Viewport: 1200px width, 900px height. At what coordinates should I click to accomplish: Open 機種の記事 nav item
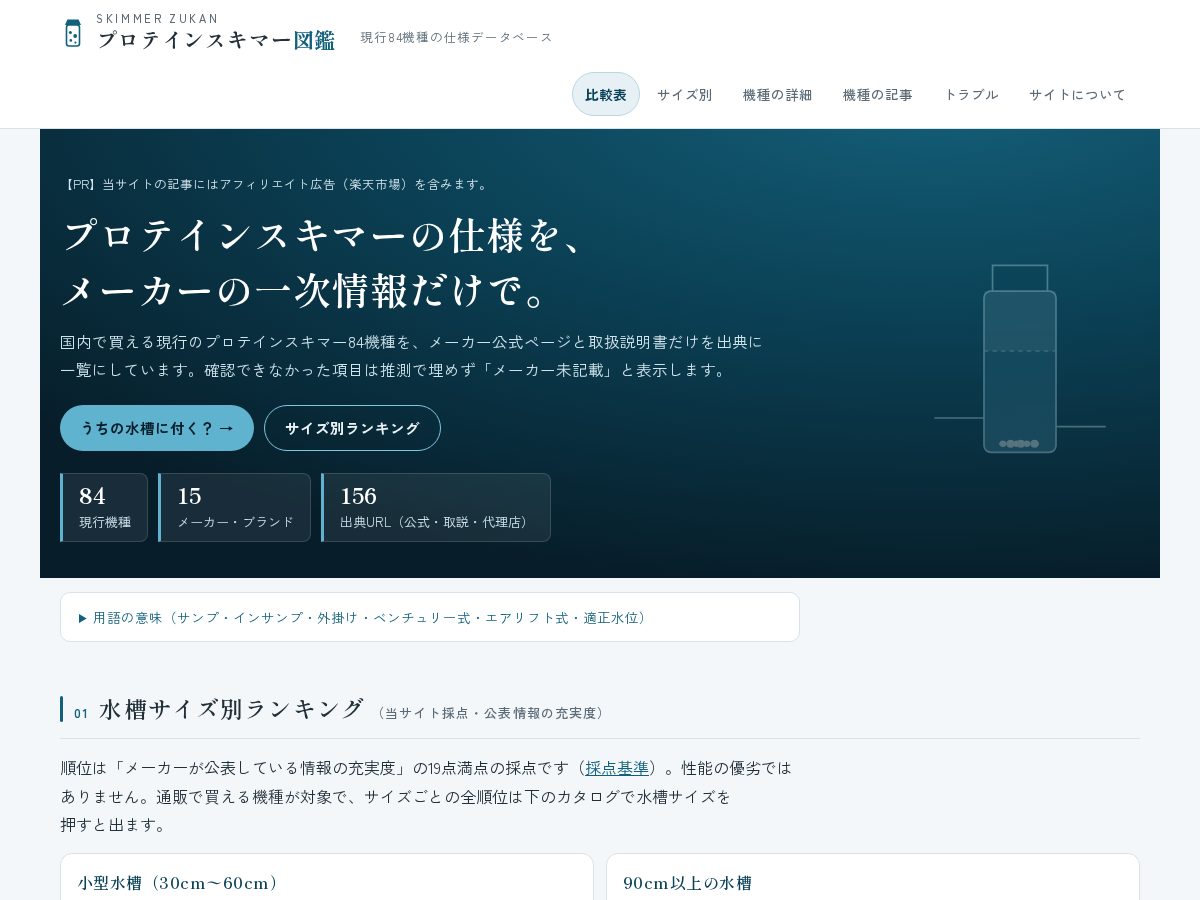point(877,94)
